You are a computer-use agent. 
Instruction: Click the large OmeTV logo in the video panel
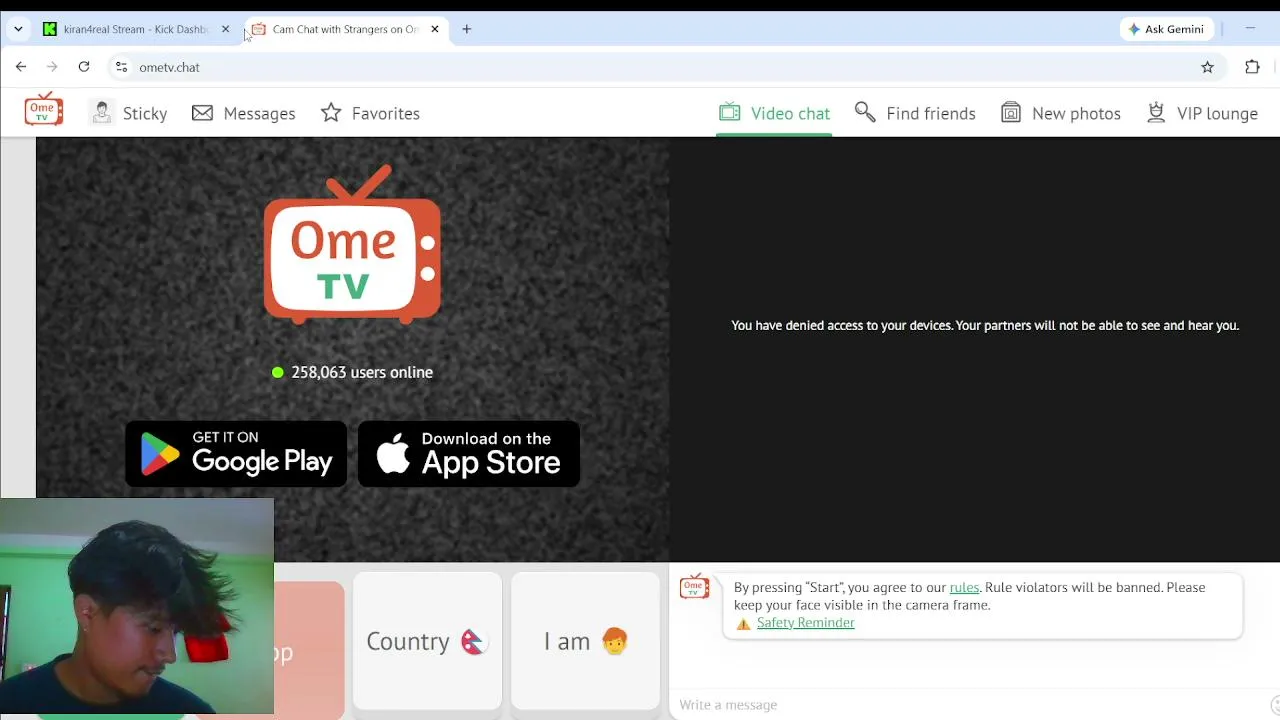352,245
